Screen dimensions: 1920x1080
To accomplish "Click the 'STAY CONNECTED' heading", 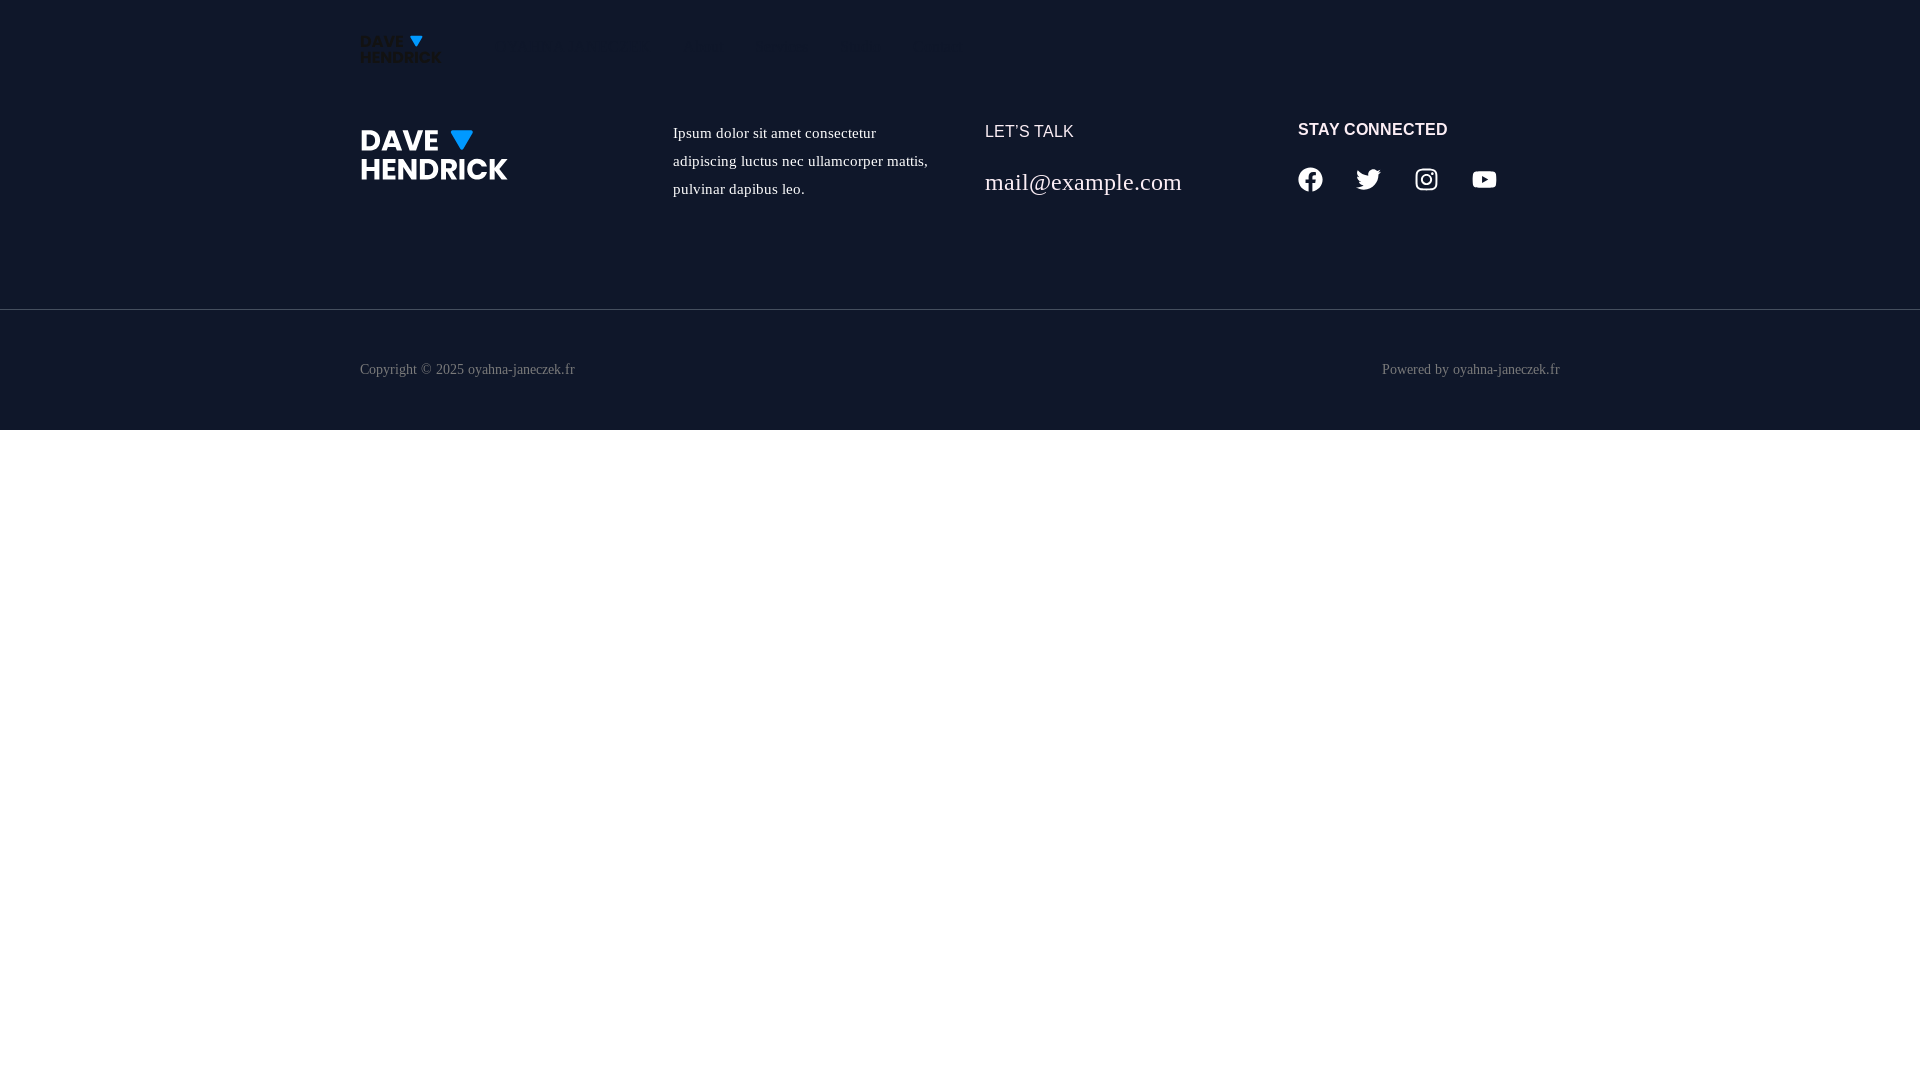I will point(1372,130).
